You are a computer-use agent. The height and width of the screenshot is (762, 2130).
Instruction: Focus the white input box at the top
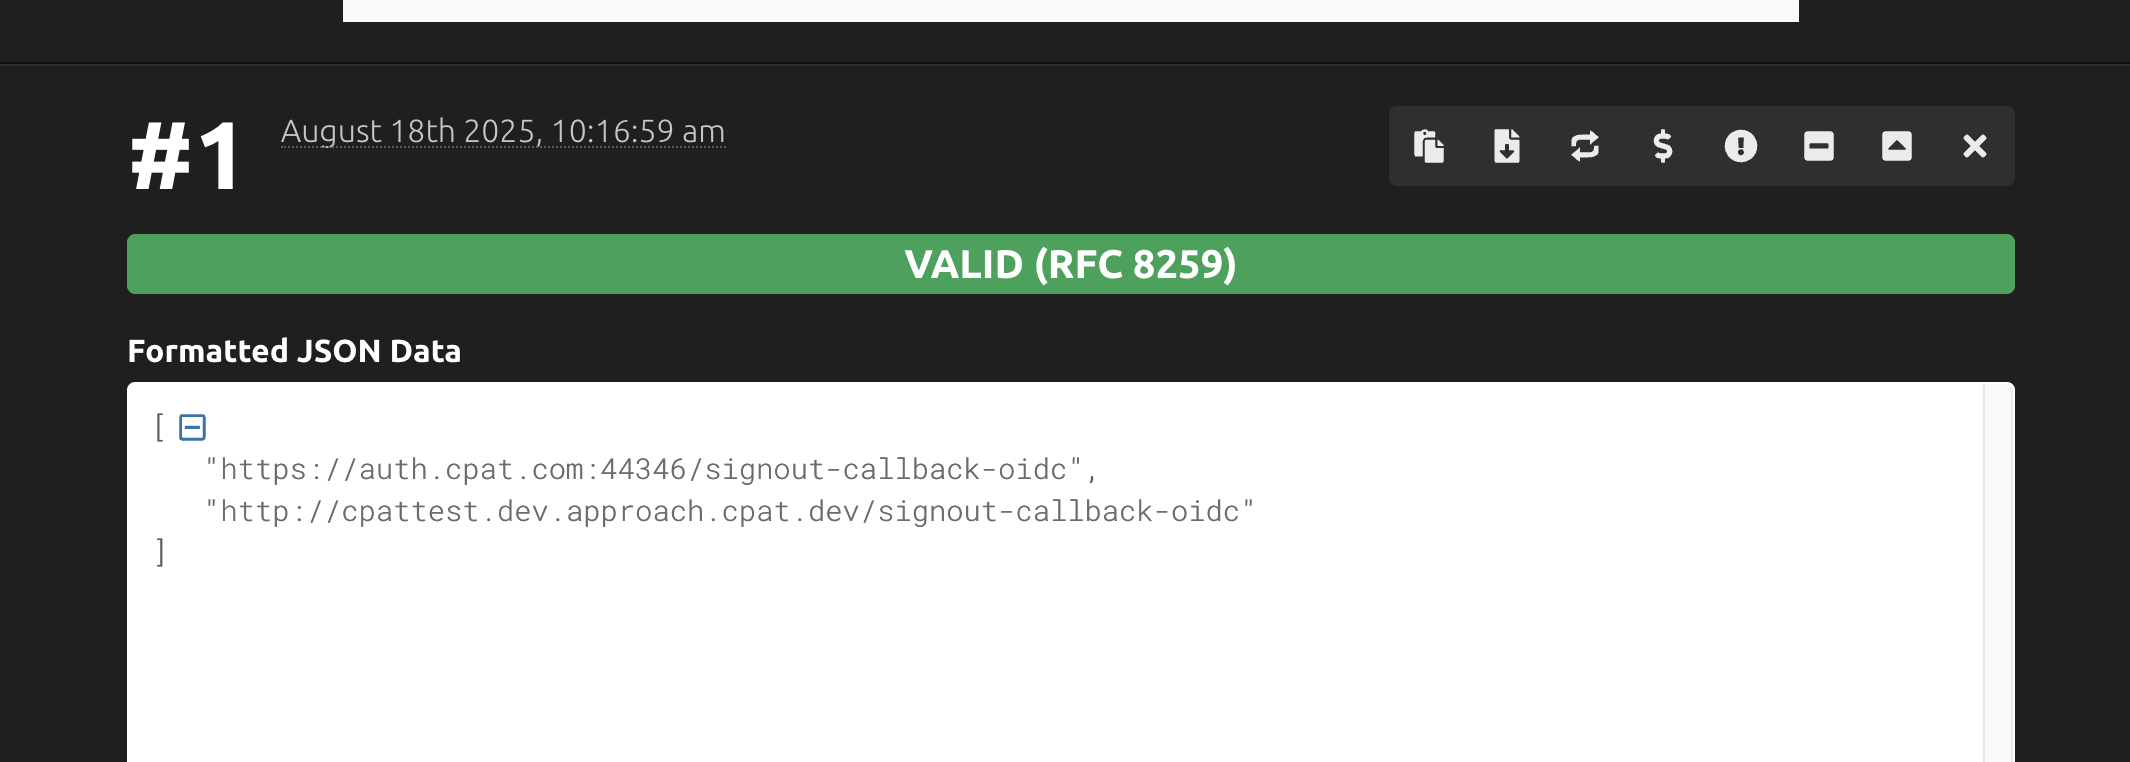tap(1071, 10)
